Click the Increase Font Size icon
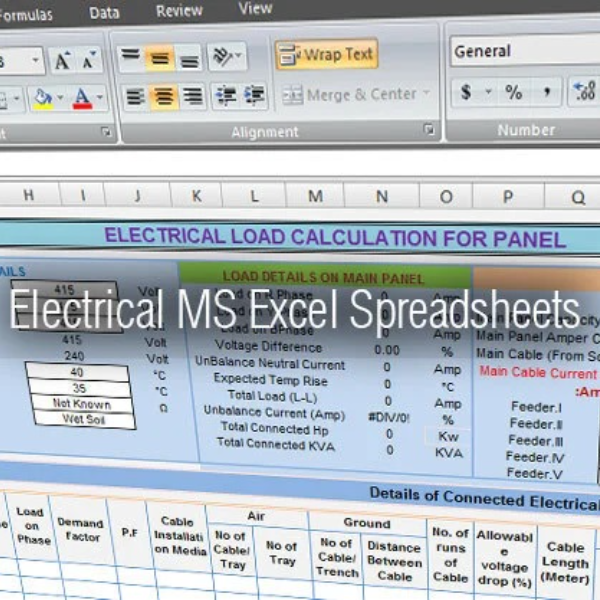 63,60
